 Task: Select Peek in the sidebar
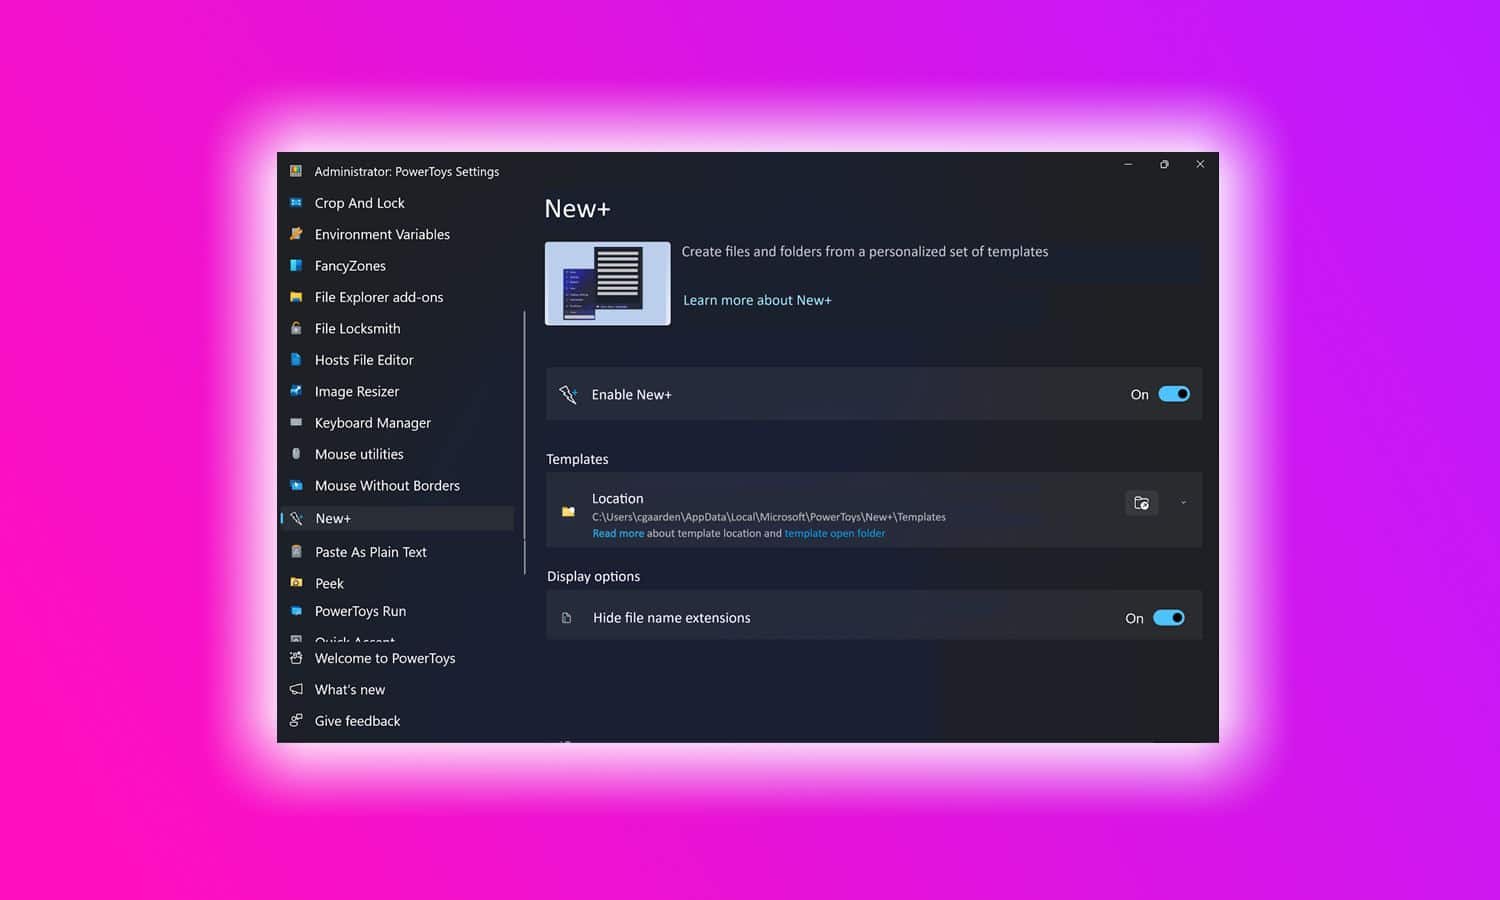[x=329, y=583]
